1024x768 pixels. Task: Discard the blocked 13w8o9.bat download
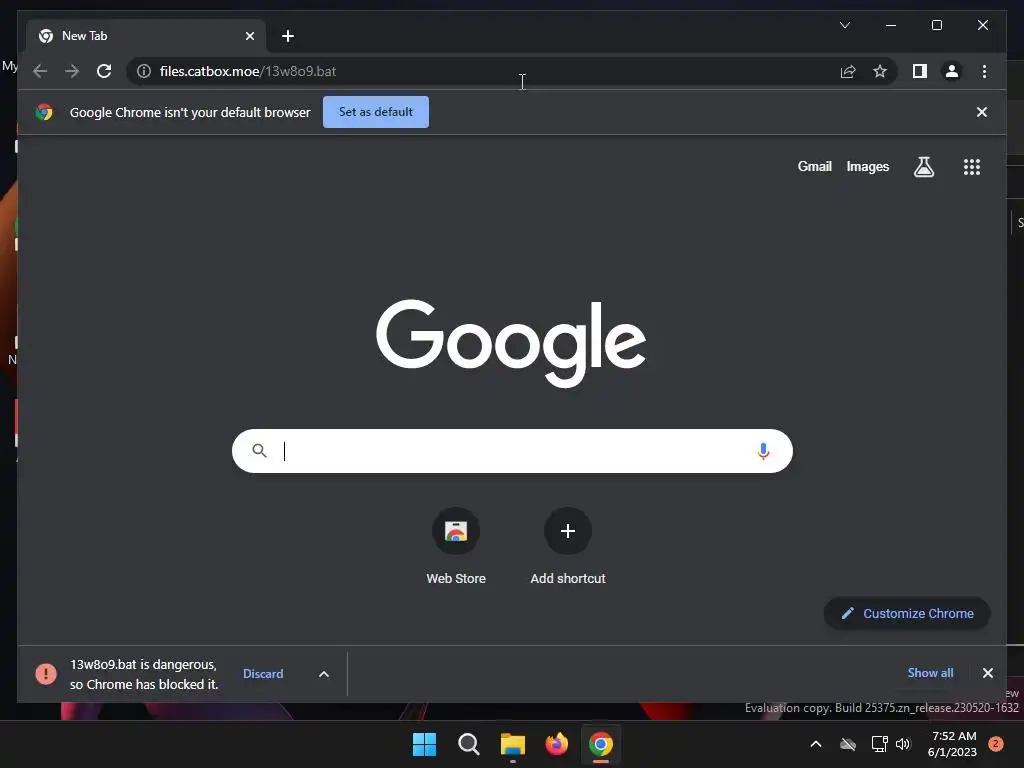pyautogui.click(x=263, y=674)
